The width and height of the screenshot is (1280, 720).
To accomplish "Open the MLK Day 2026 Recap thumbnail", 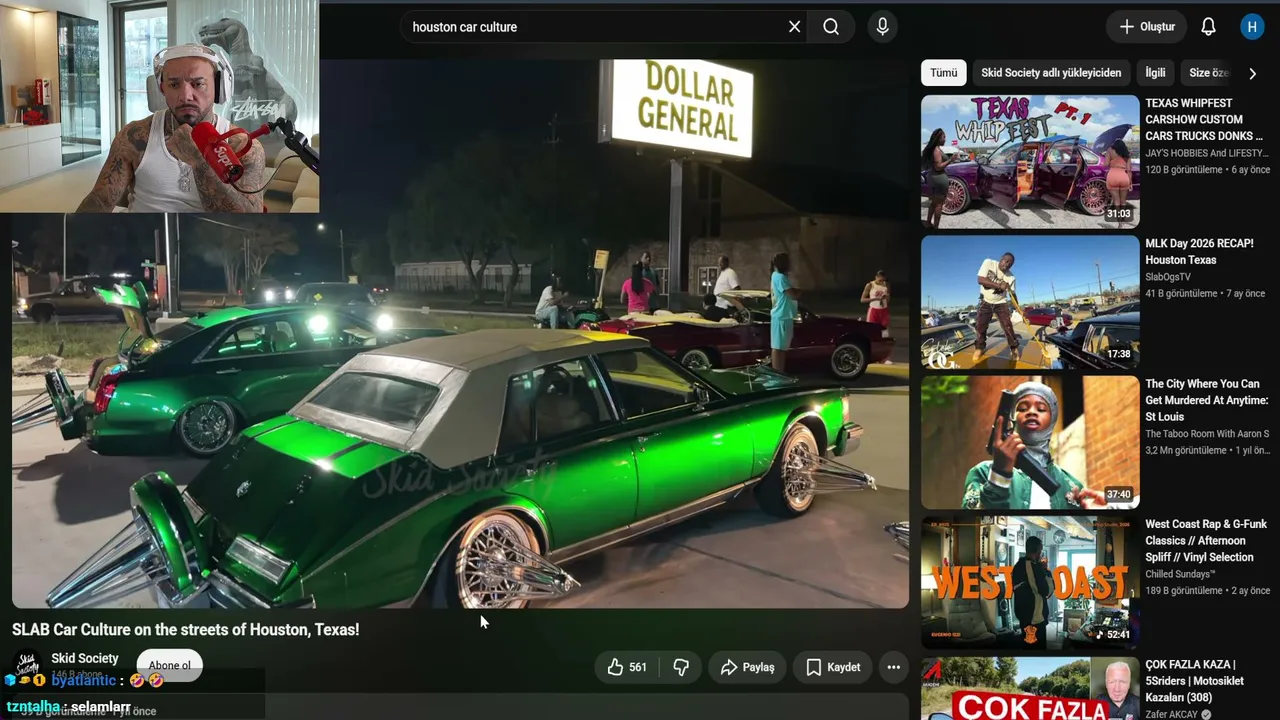I will click(x=1030, y=302).
